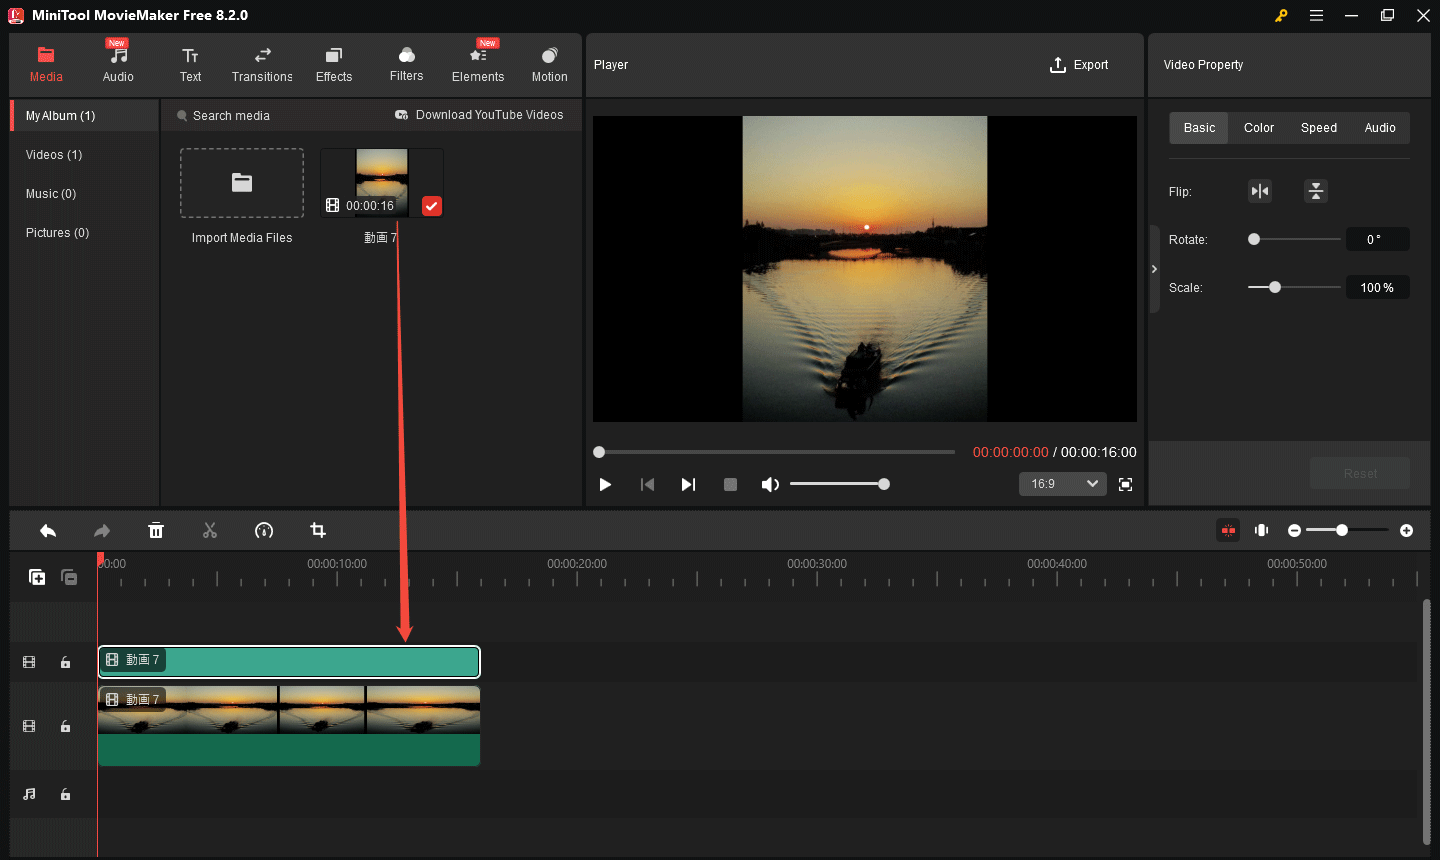Toggle lock on main video track
Image resolution: width=1440 pixels, height=860 pixels.
point(65,726)
